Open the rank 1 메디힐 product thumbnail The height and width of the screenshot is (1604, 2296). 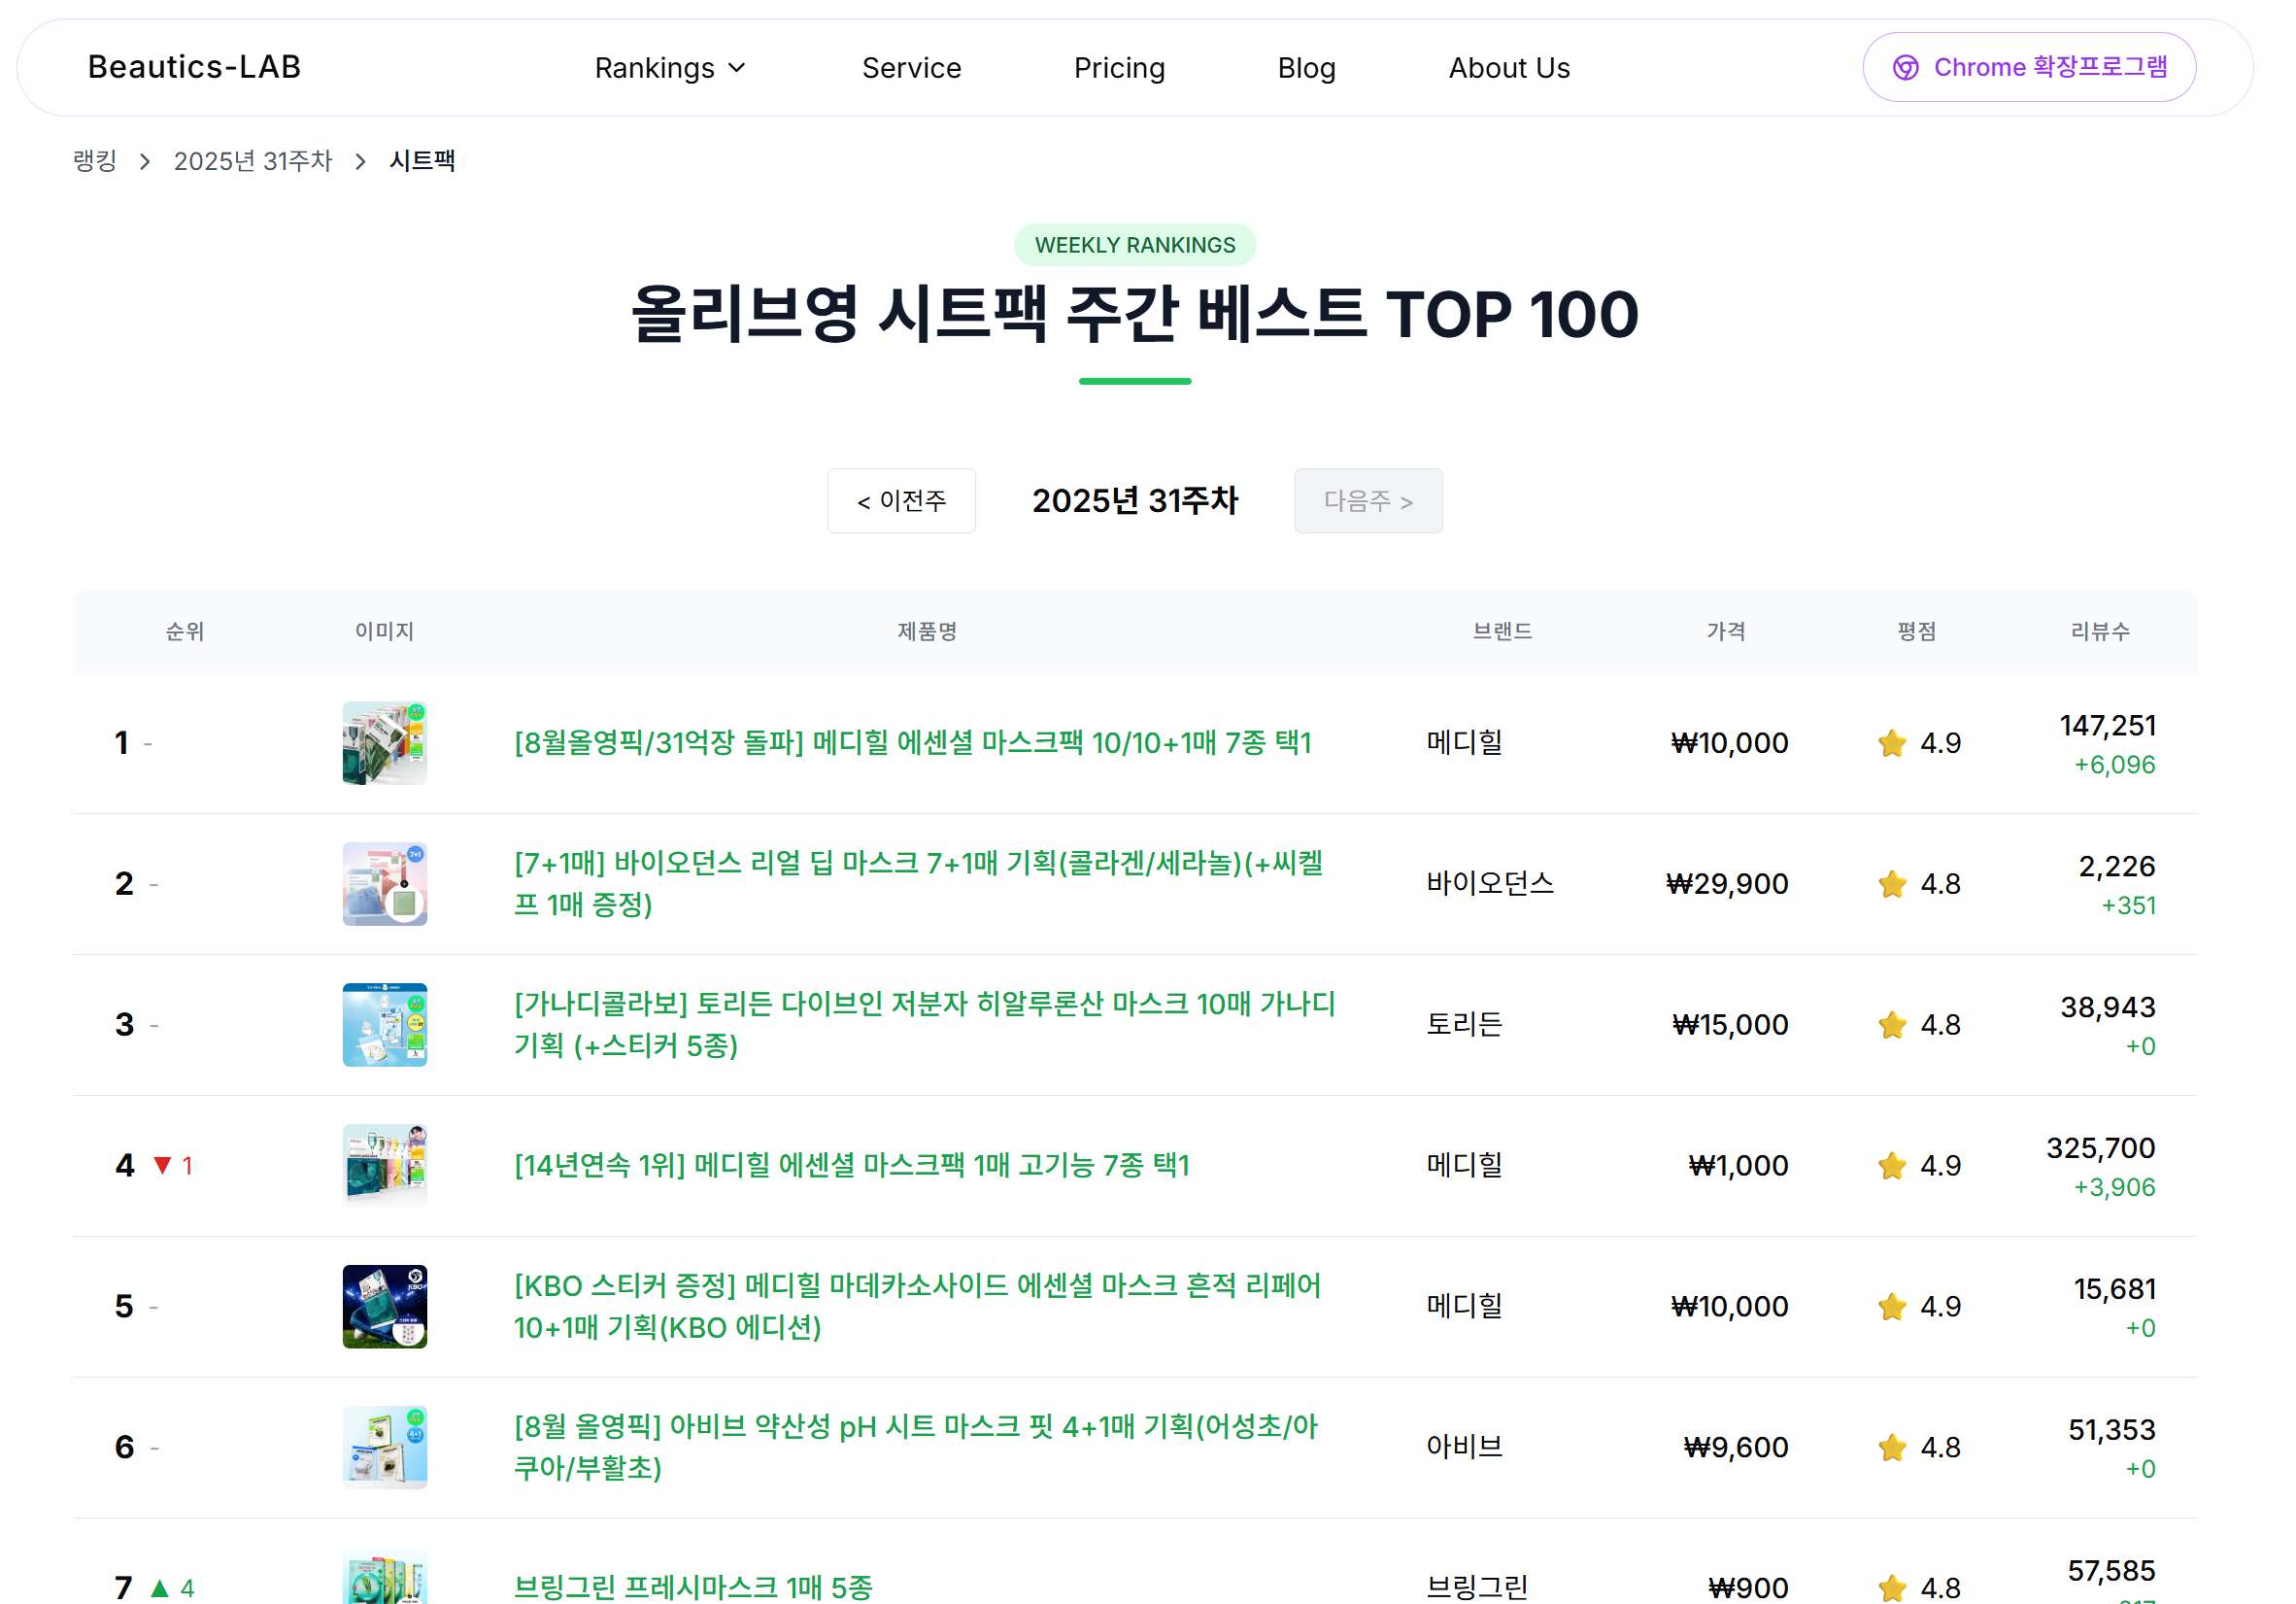[385, 743]
